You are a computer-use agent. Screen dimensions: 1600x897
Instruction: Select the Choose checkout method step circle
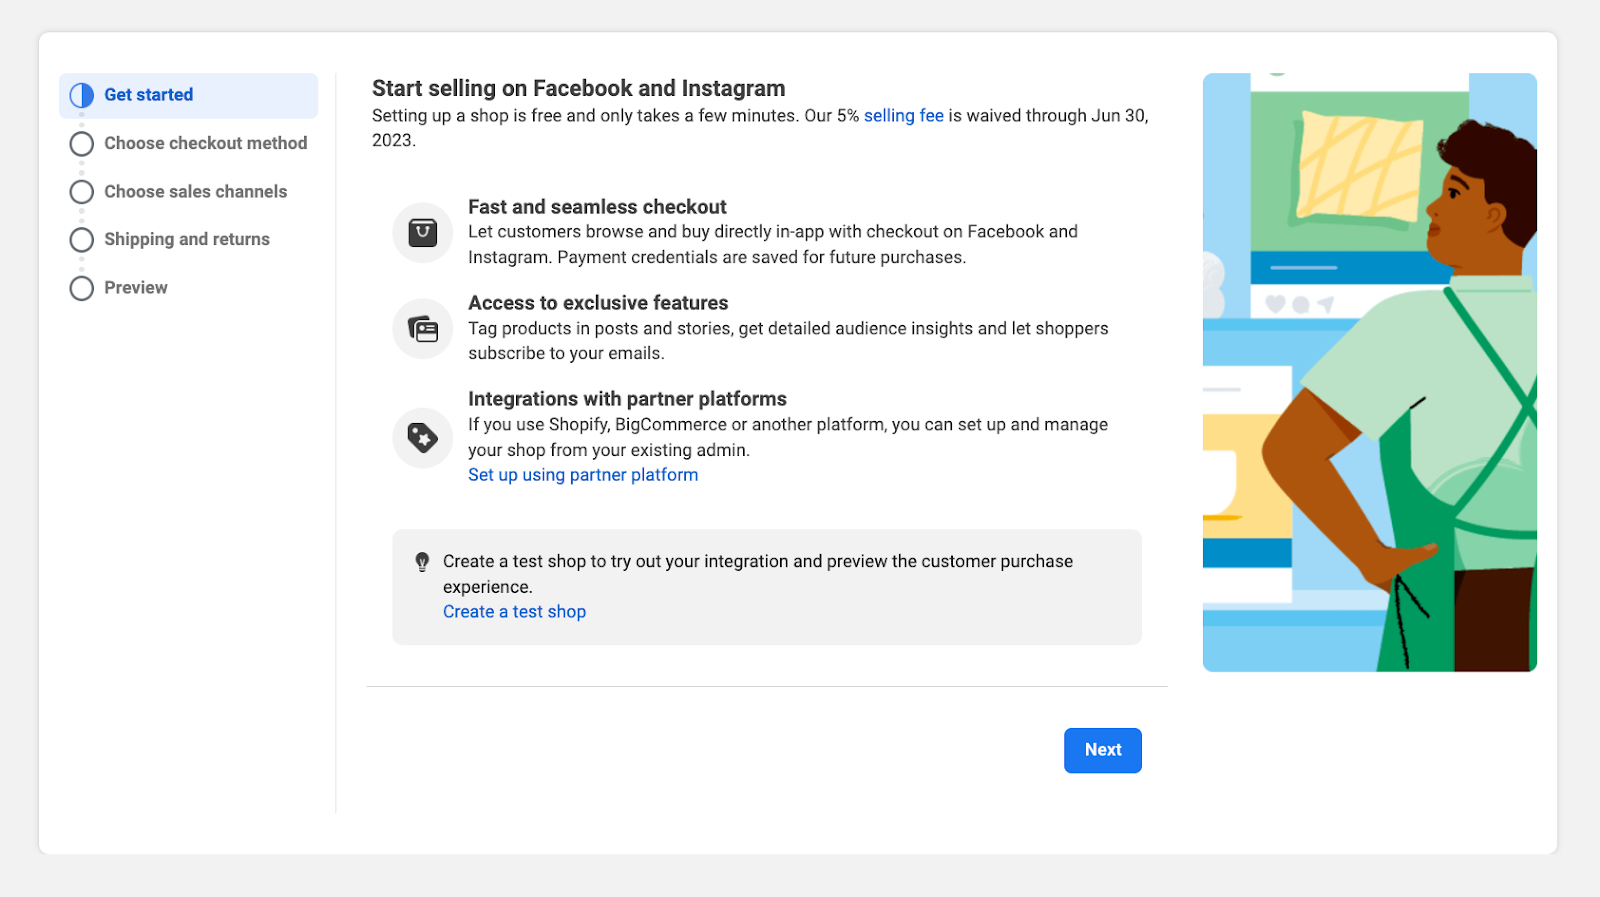coord(82,144)
